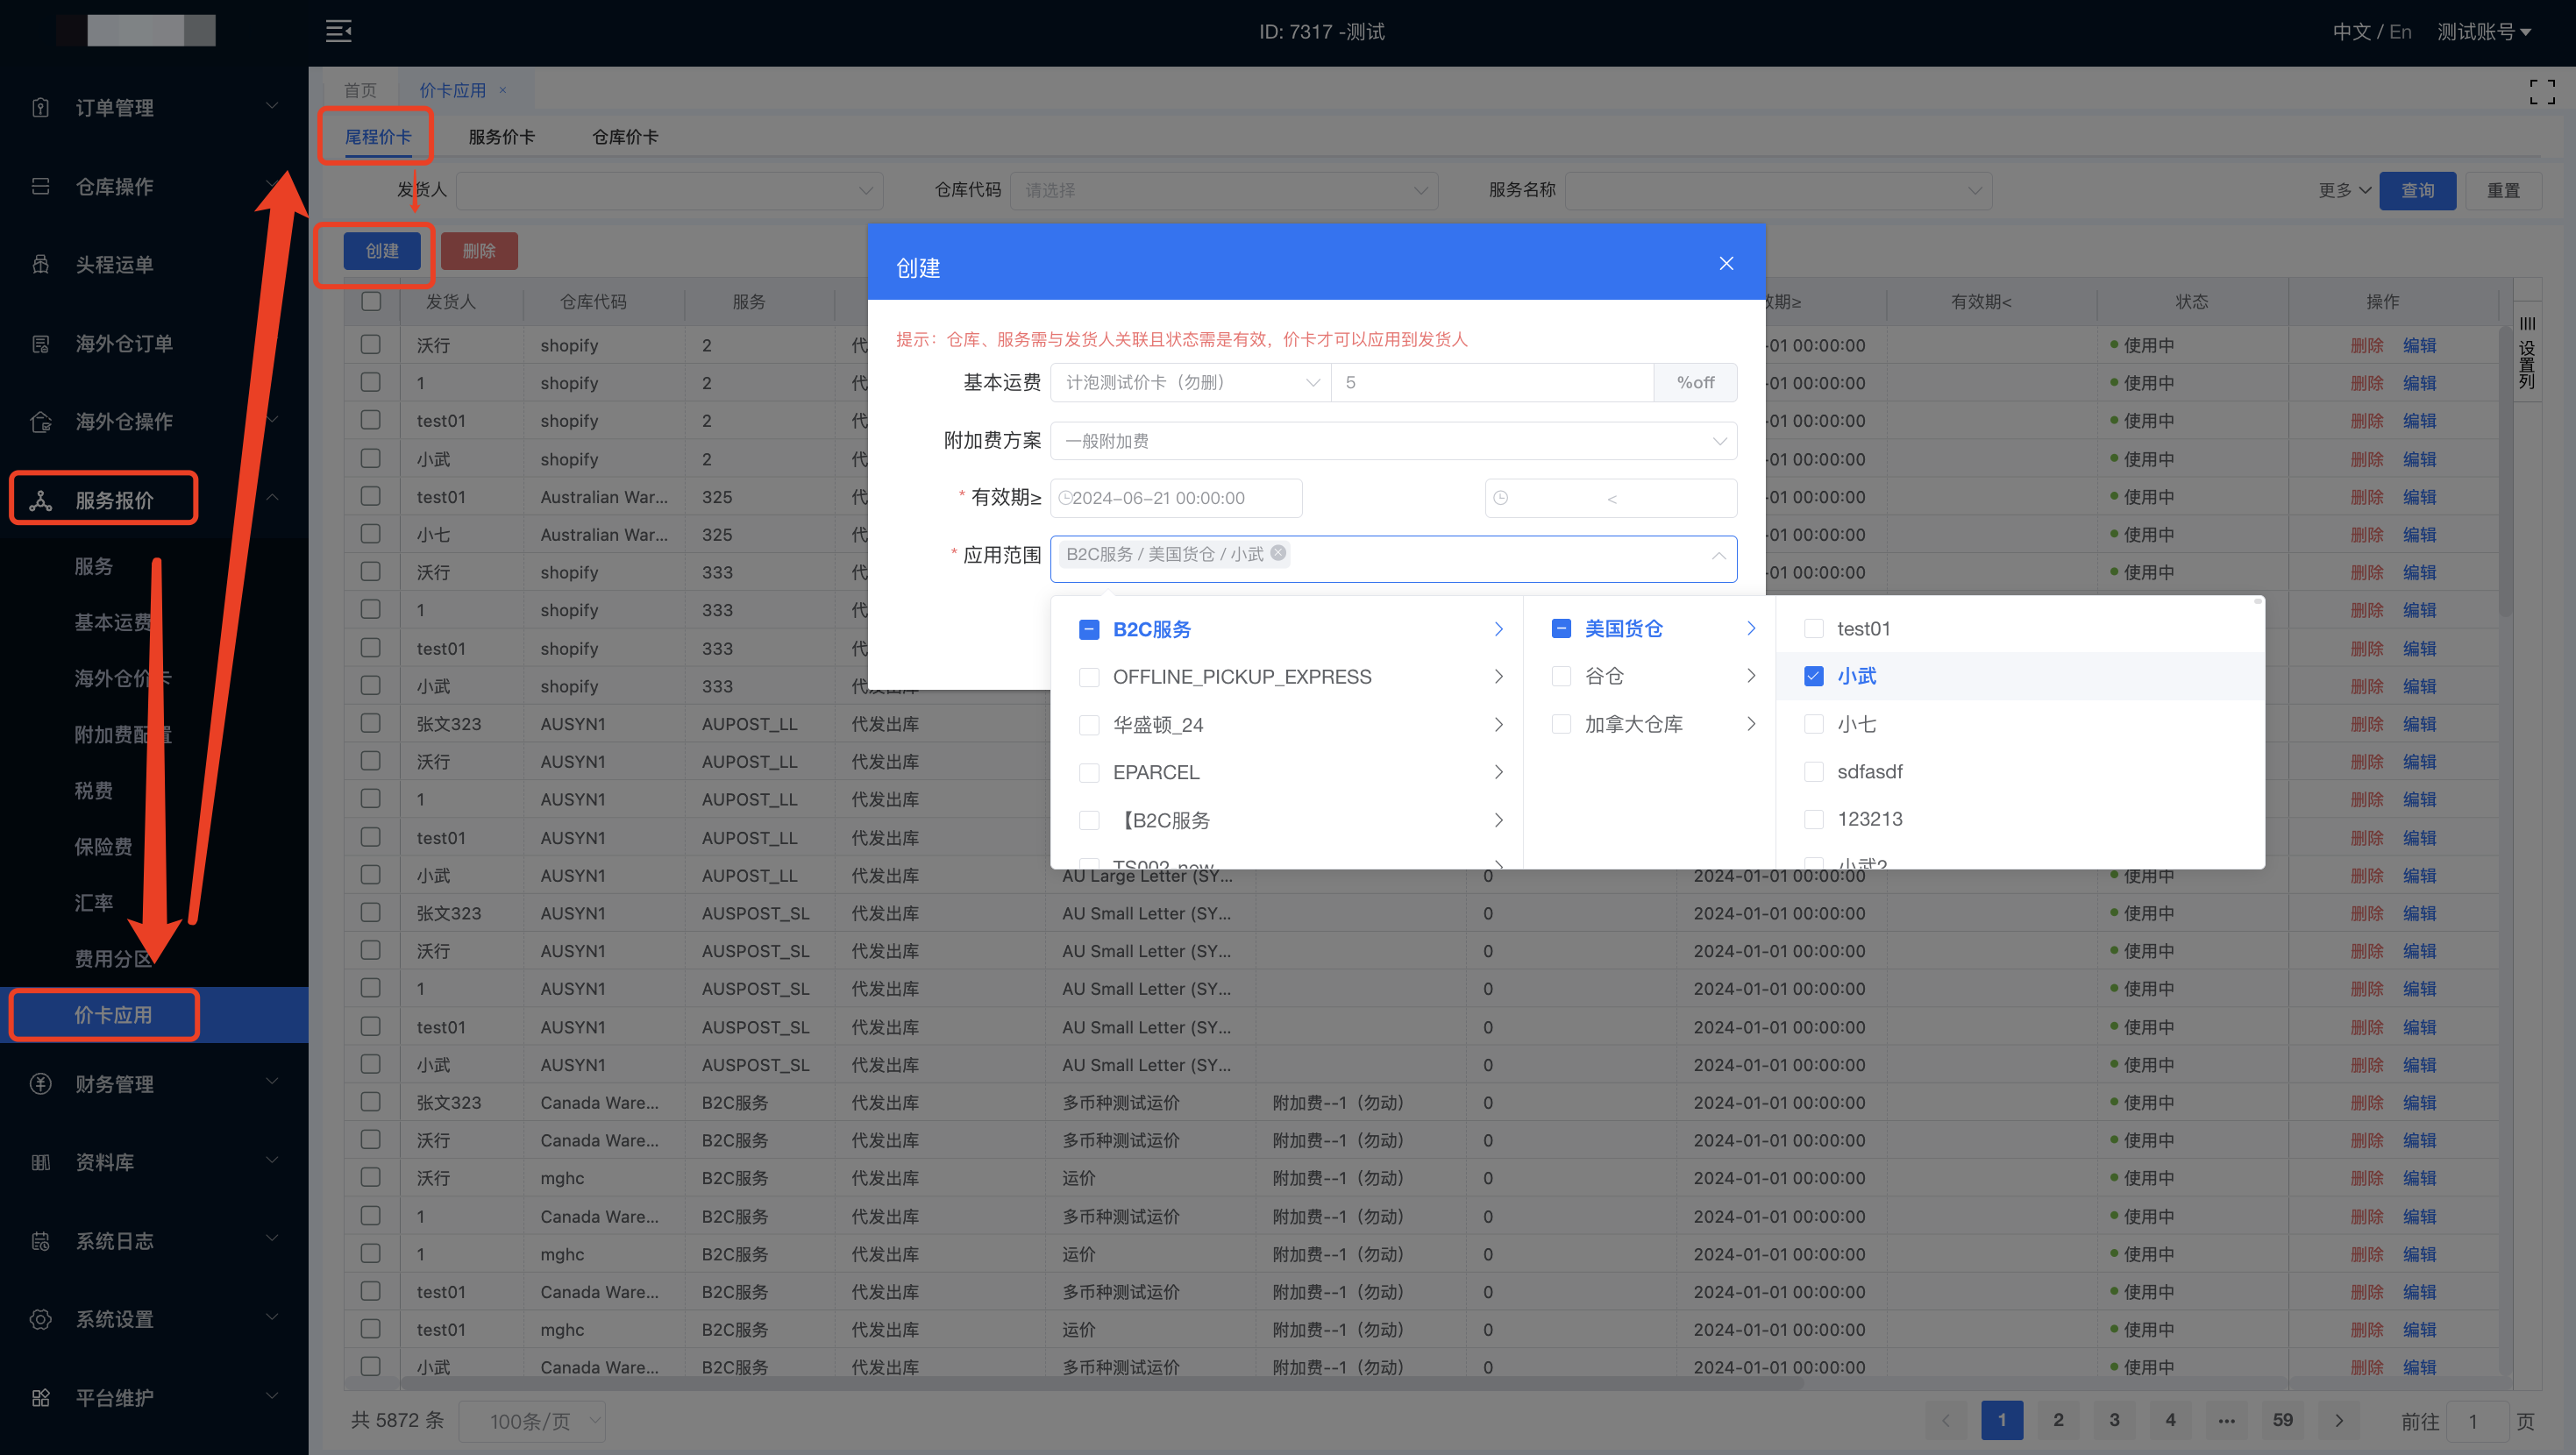2576x1455 pixels.
Task: Open the 订单管理 sidebar menu
Action: point(154,107)
